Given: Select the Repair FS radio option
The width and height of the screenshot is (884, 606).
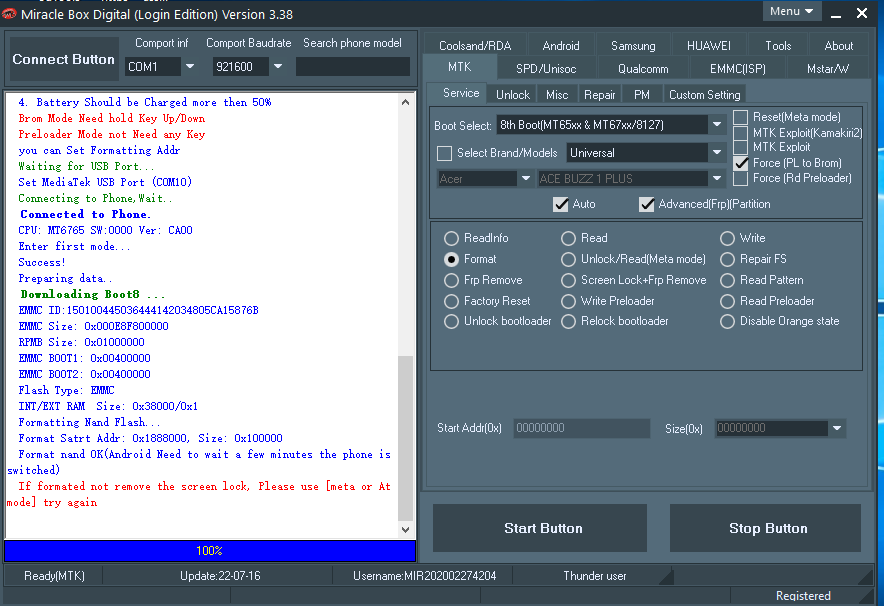Looking at the screenshot, I should [x=727, y=259].
